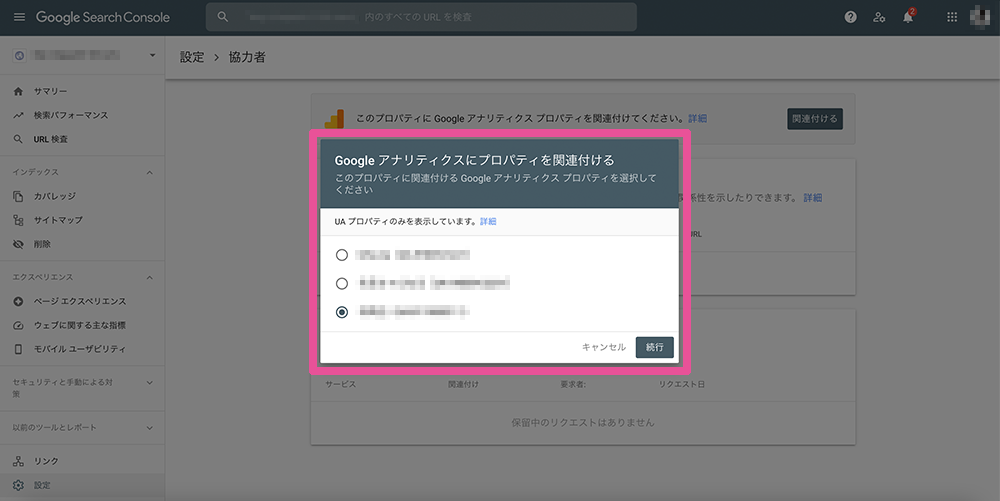This screenshot has height=501, width=1000.
Task: Click the crossed-eye icon beside 削除
Action: (x=18, y=244)
